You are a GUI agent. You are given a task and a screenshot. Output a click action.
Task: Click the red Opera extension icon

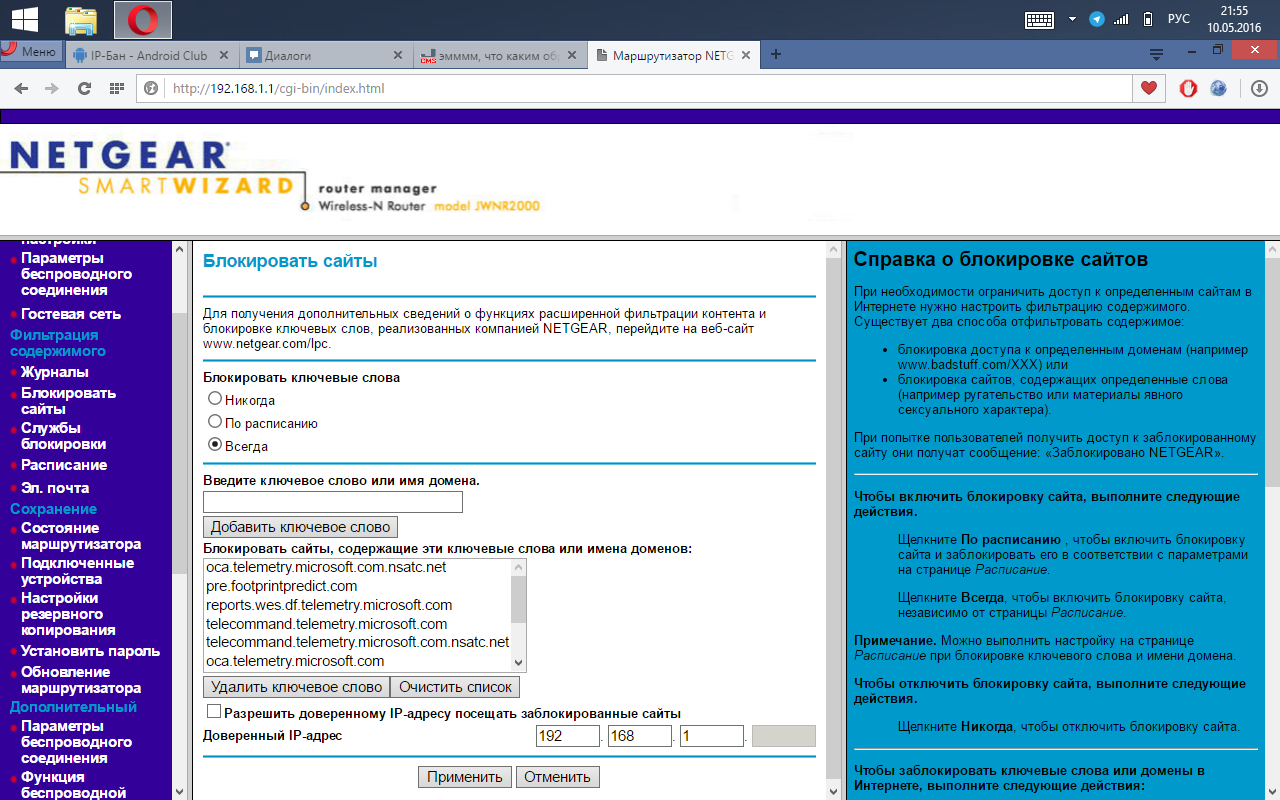click(1189, 88)
